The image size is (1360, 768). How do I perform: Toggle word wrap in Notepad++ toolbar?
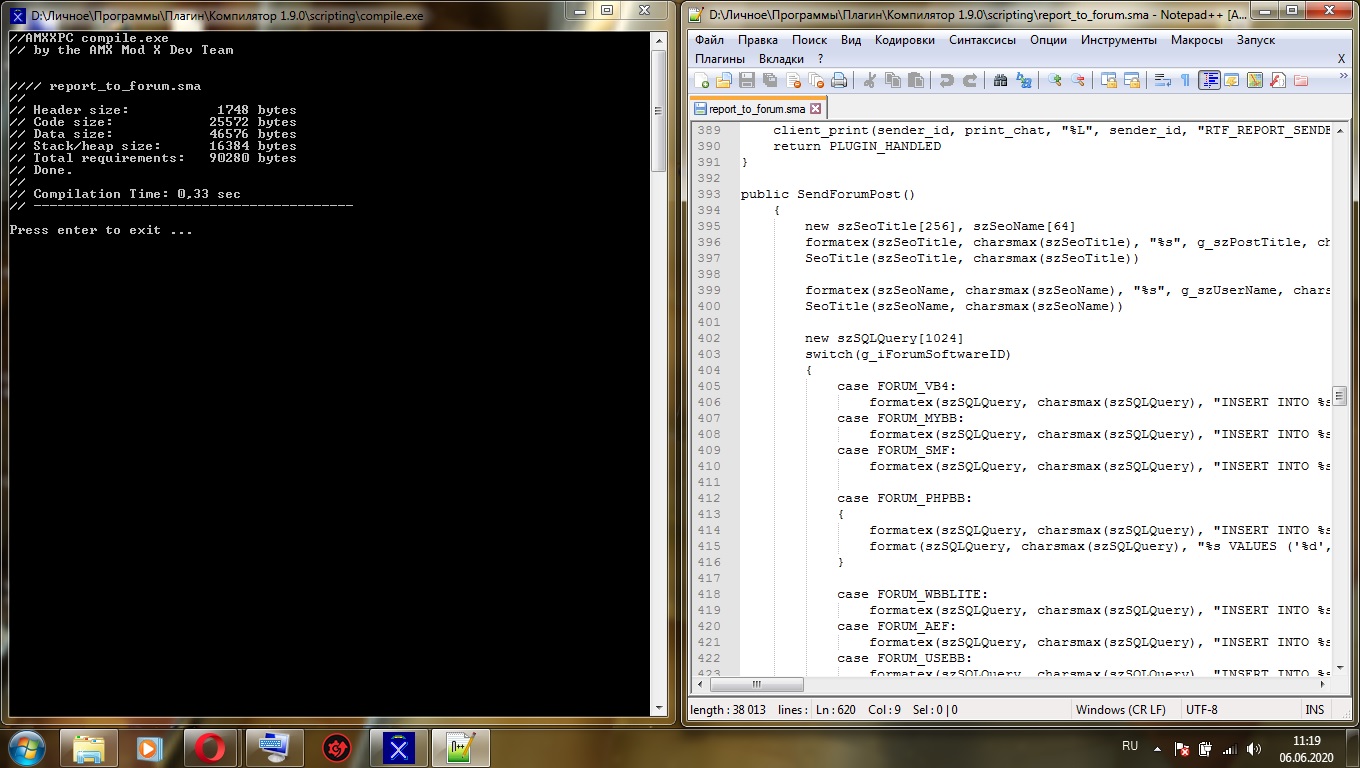1162,81
